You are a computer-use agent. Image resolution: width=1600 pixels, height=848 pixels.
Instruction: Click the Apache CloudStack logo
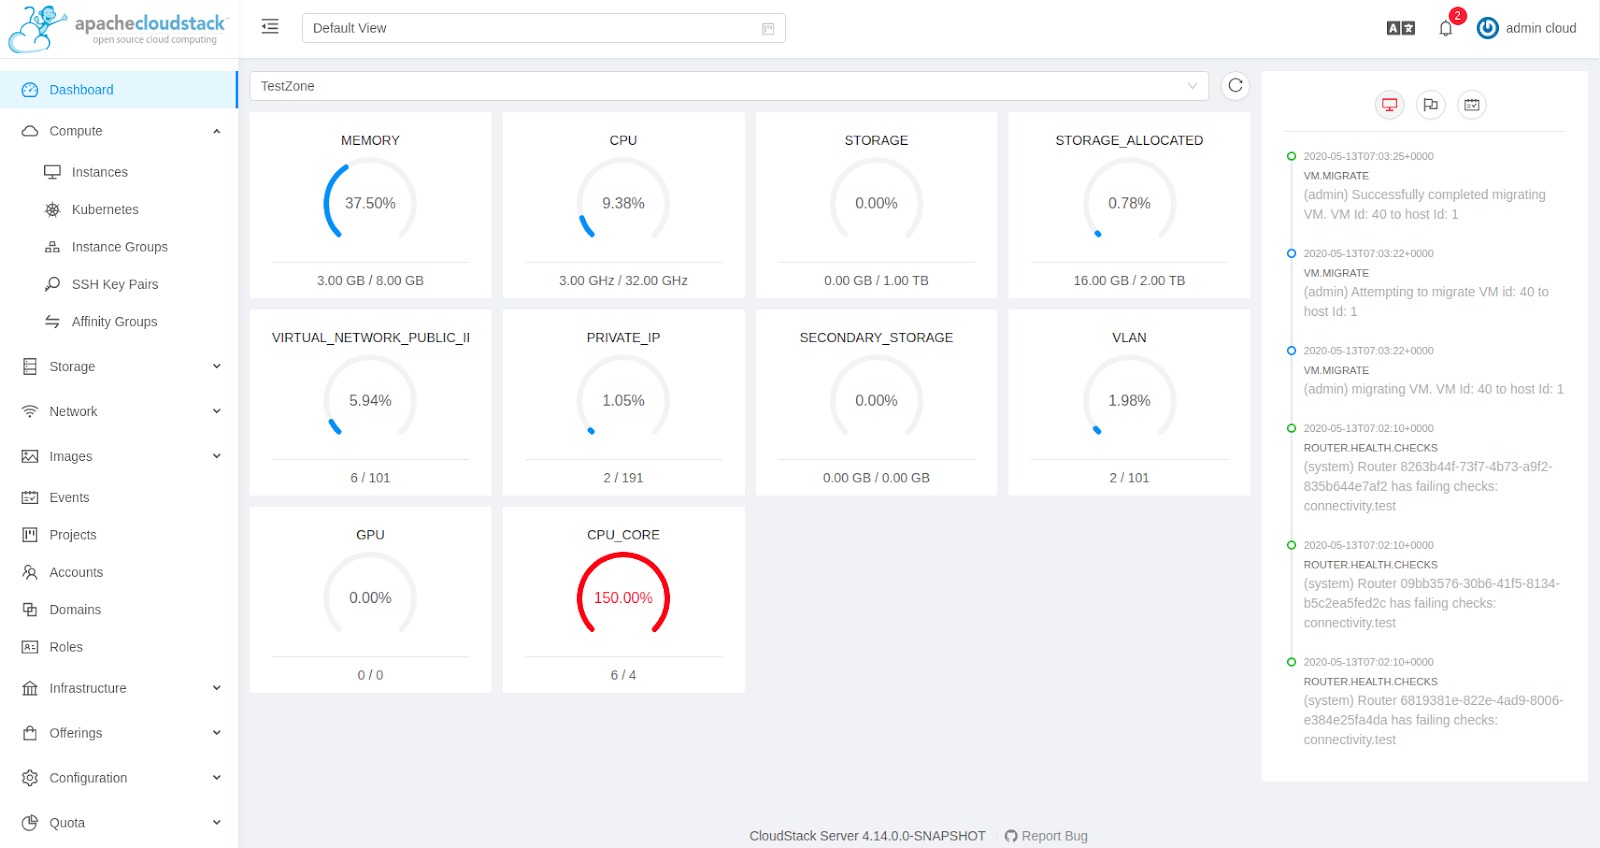pos(118,29)
